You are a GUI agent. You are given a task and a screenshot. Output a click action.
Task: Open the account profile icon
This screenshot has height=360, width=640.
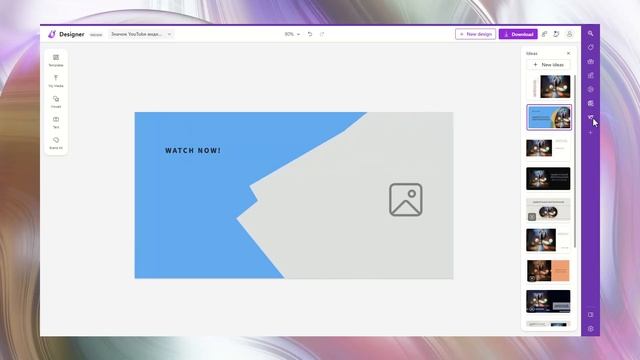(569, 34)
